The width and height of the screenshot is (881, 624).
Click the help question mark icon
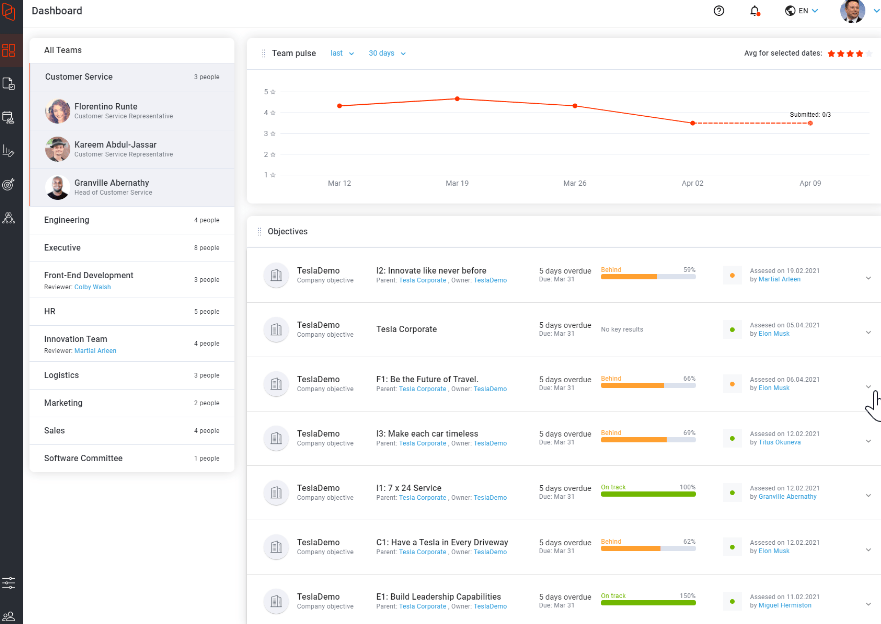point(719,11)
